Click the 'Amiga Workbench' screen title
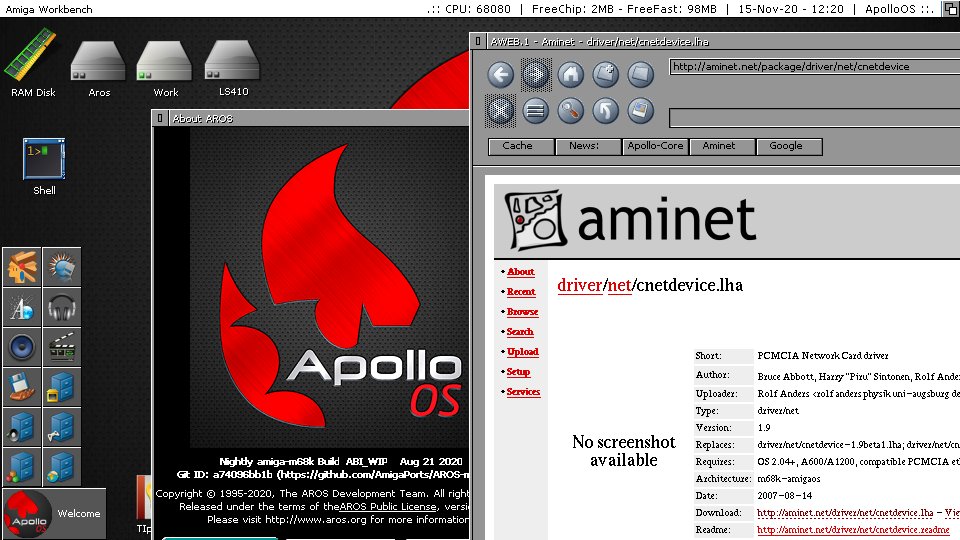 (x=49, y=9)
